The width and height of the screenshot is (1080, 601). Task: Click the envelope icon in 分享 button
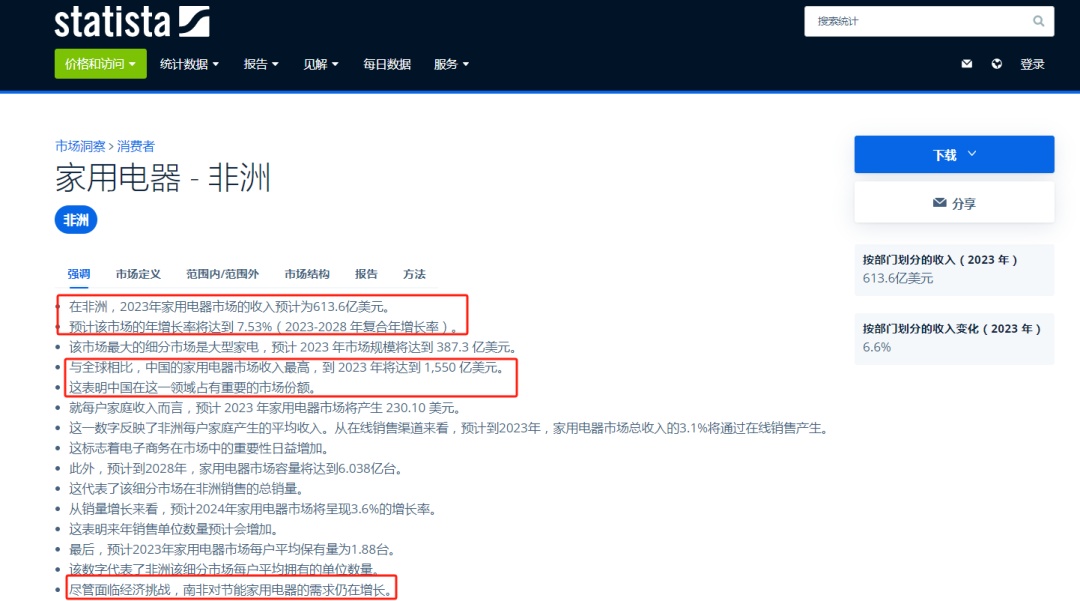(x=939, y=203)
